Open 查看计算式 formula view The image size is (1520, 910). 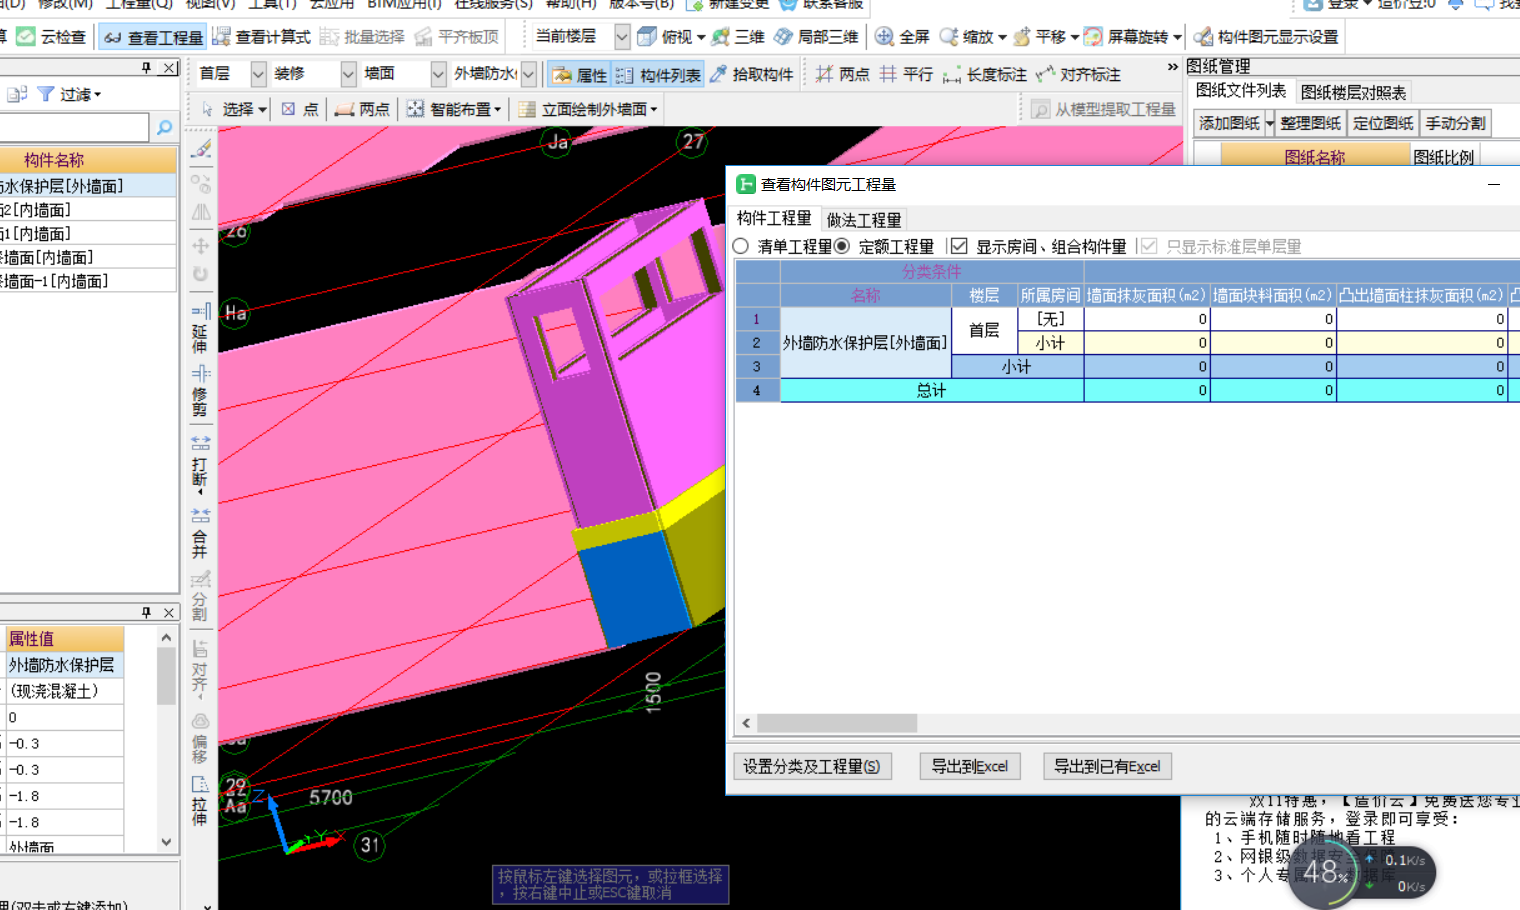point(261,37)
